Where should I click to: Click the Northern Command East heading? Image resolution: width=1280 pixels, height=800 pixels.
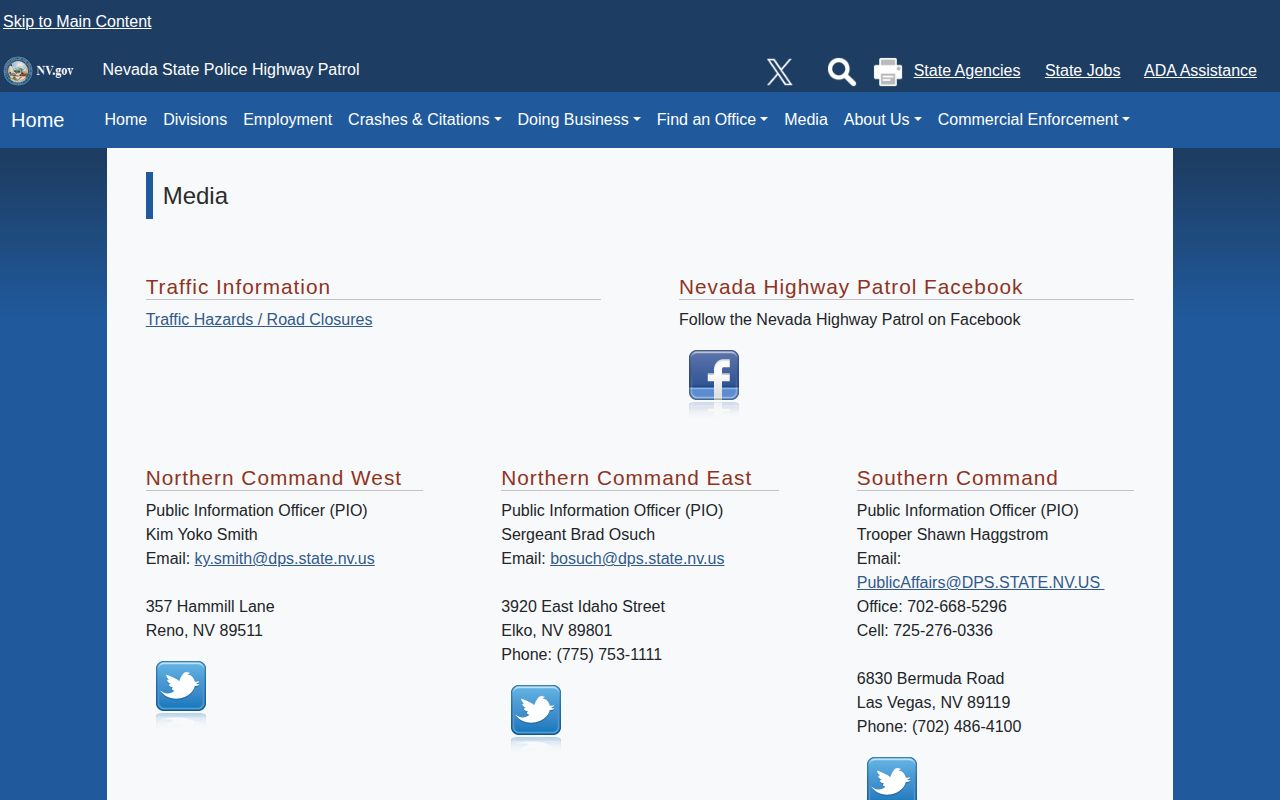click(627, 478)
